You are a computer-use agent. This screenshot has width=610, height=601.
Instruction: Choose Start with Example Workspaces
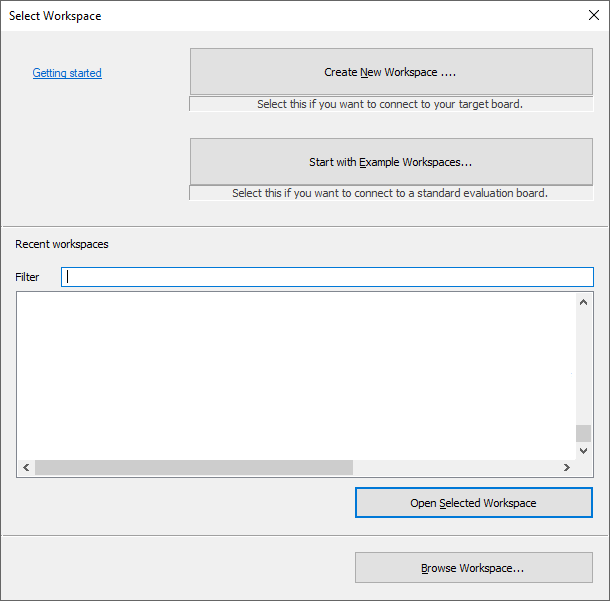click(x=390, y=162)
